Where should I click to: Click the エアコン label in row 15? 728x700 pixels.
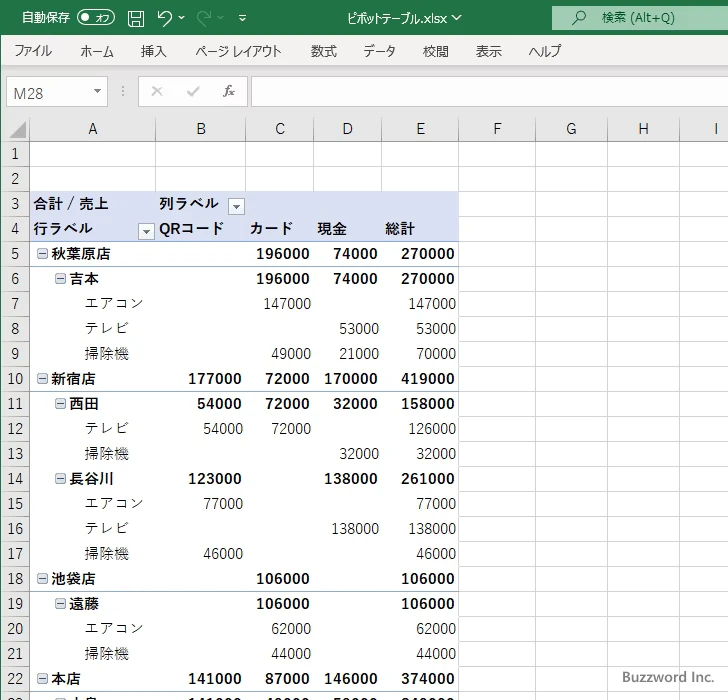pyautogui.click(x=114, y=503)
